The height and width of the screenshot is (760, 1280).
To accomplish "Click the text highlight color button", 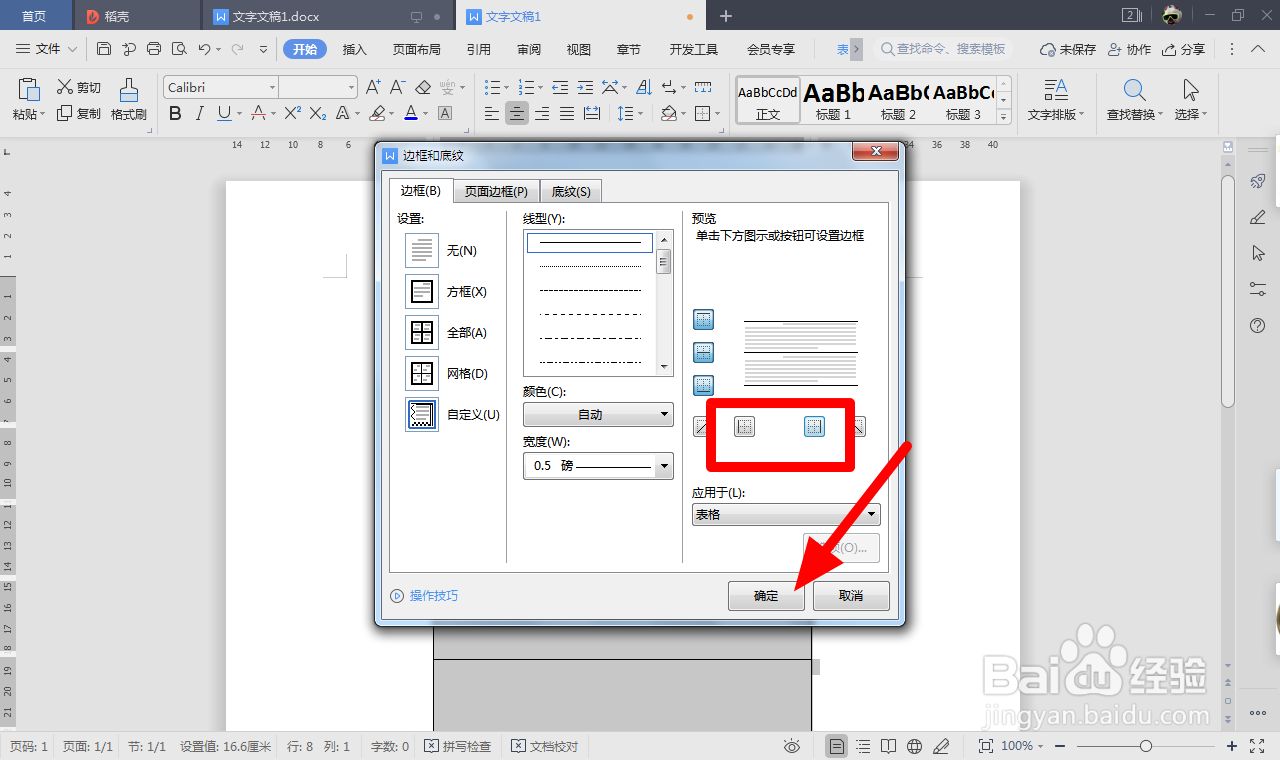I will tap(377, 114).
